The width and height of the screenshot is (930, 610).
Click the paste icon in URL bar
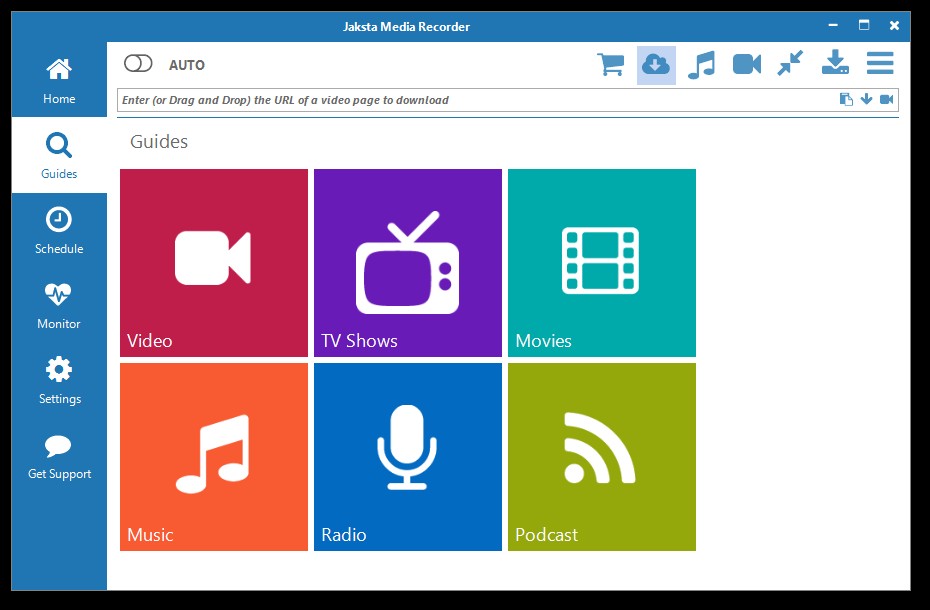pos(846,99)
